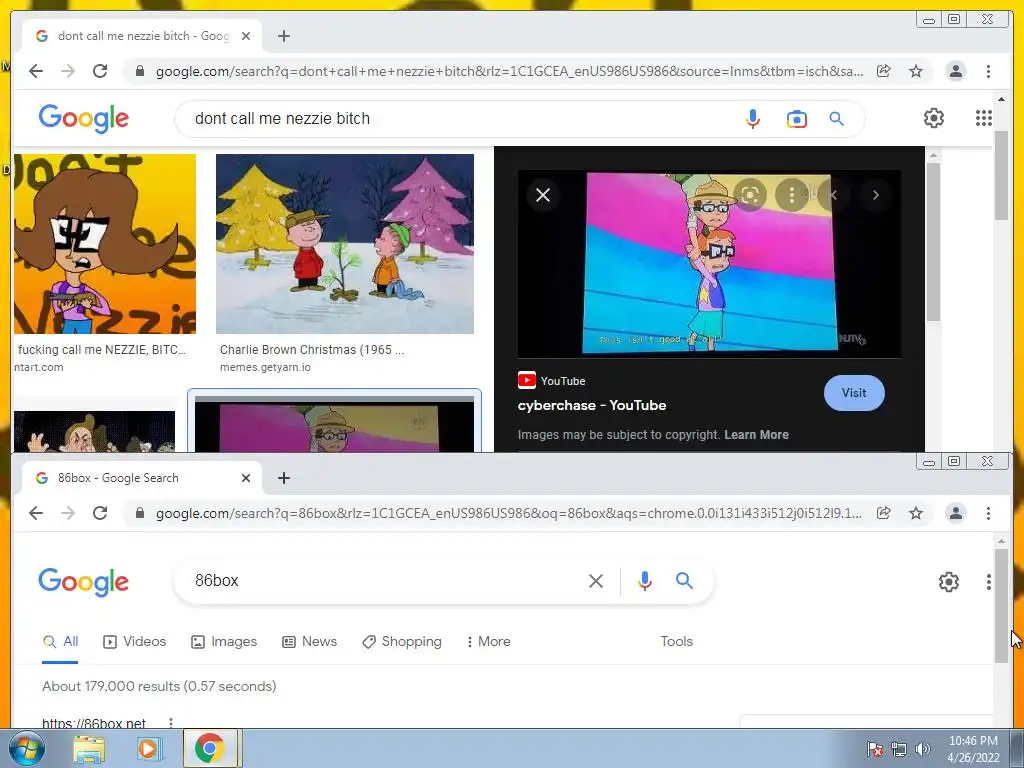Select the All results tab
Viewport: 1024px width, 768px height.
click(x=61, y=642)
